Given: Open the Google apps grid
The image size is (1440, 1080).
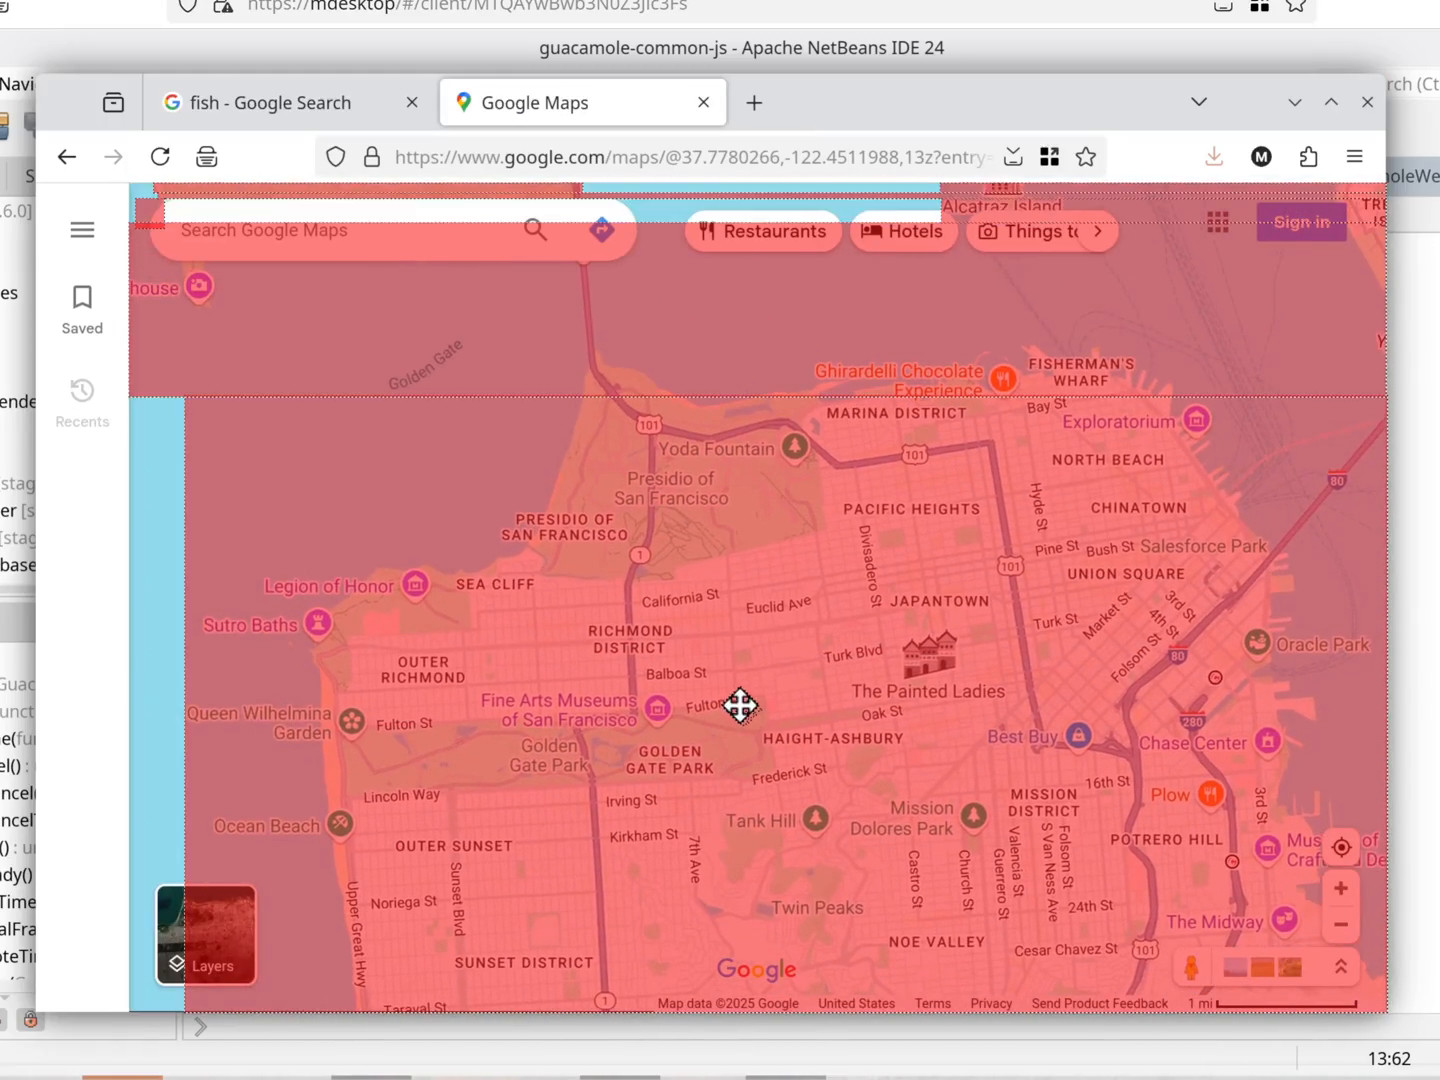Looking at the screenshot, I should [x=1217, y=222].
